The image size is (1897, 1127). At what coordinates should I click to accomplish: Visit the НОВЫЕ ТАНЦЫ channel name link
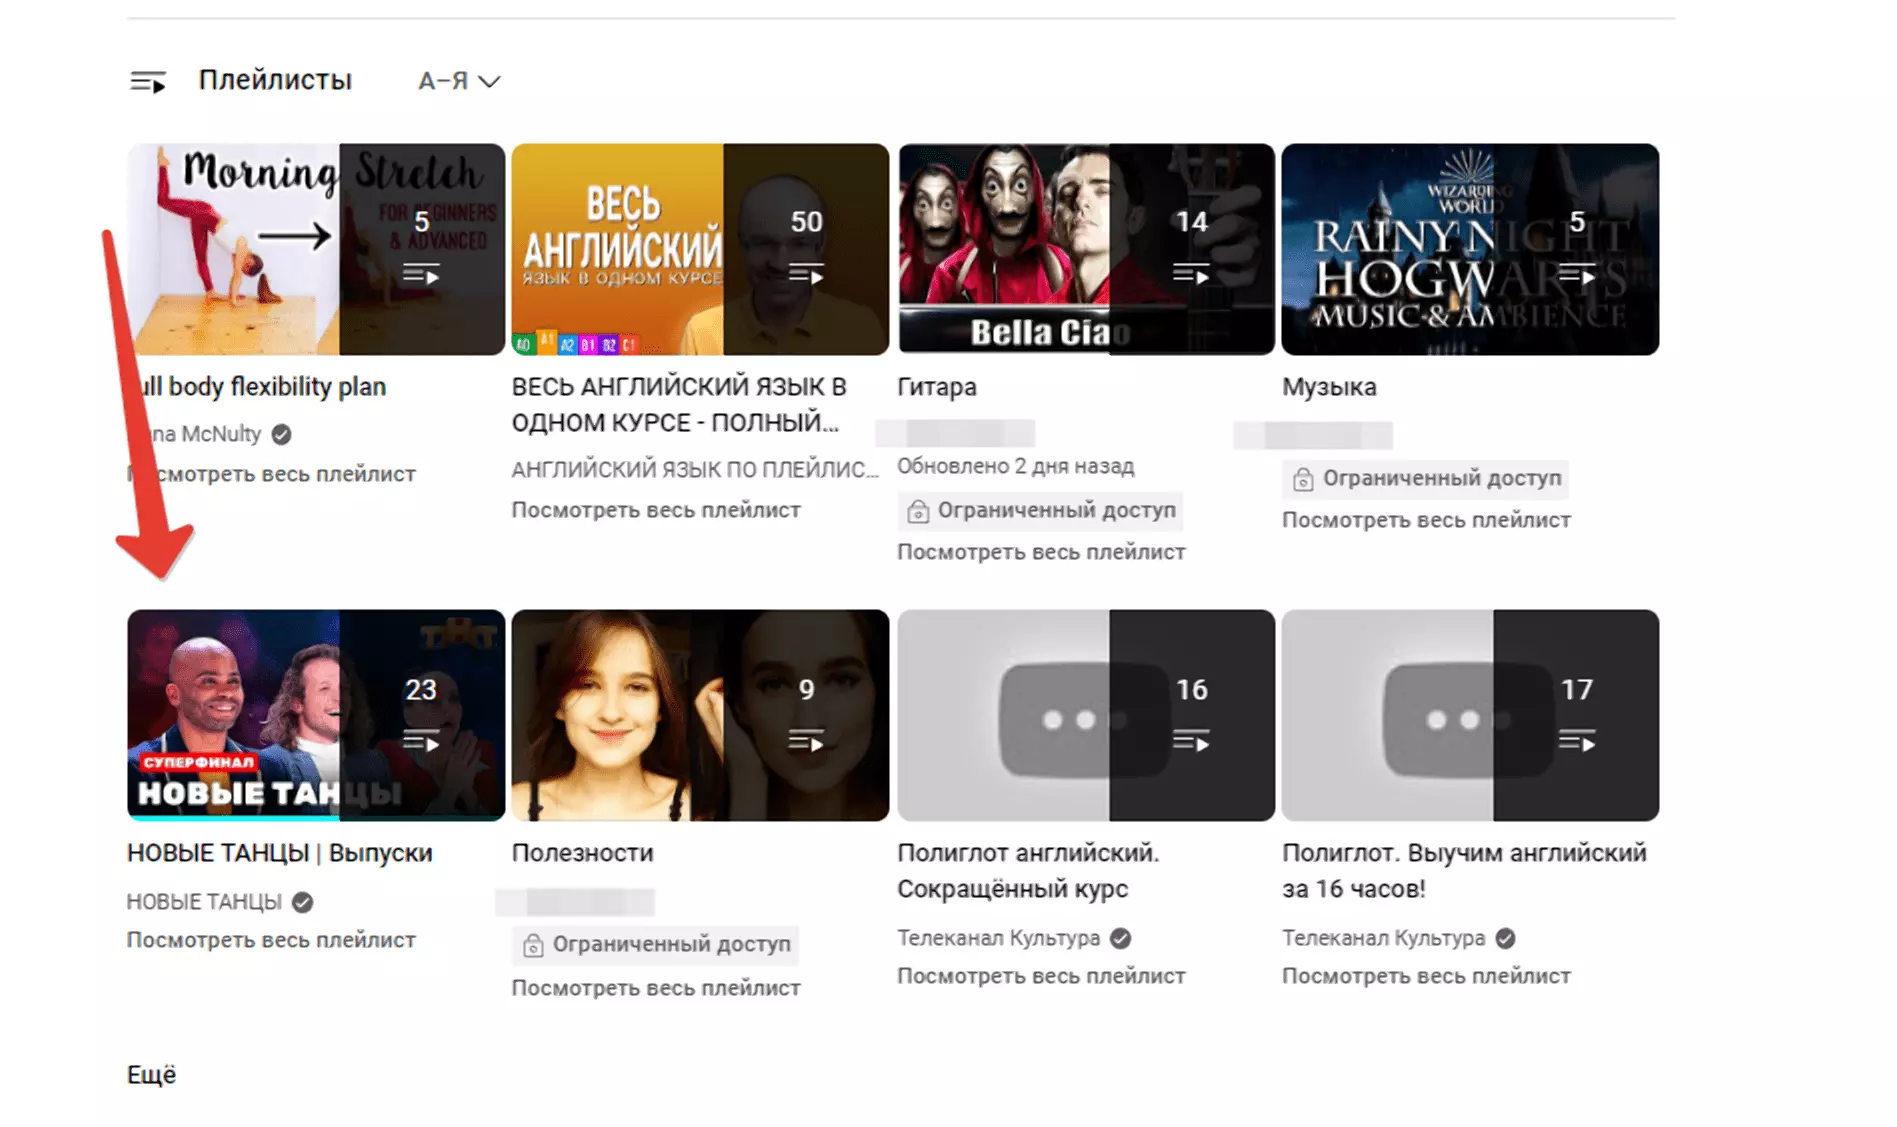tap(204, 902)
